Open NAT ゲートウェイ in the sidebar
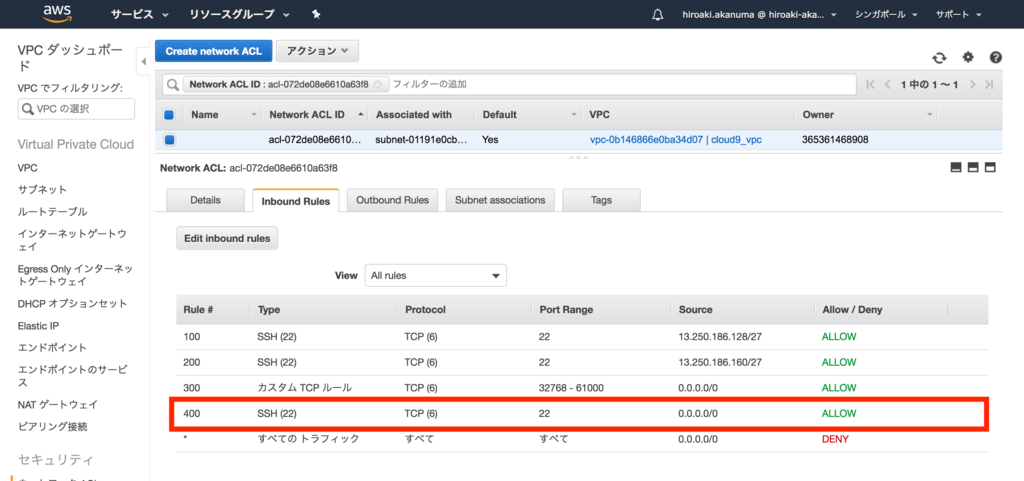Image resolution: width=1024 pixels, height=481 pixels. pos(58,405)
